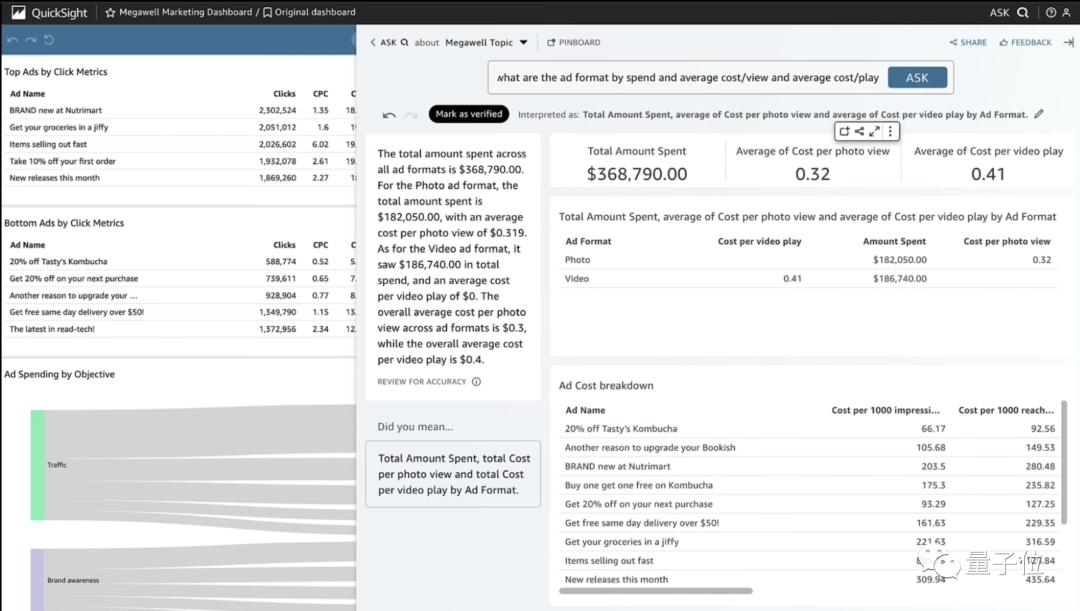Click the Photo row in Ad Format table
Image resolution: width=1080 pixels, height=611 pixels.
(808, 260)
